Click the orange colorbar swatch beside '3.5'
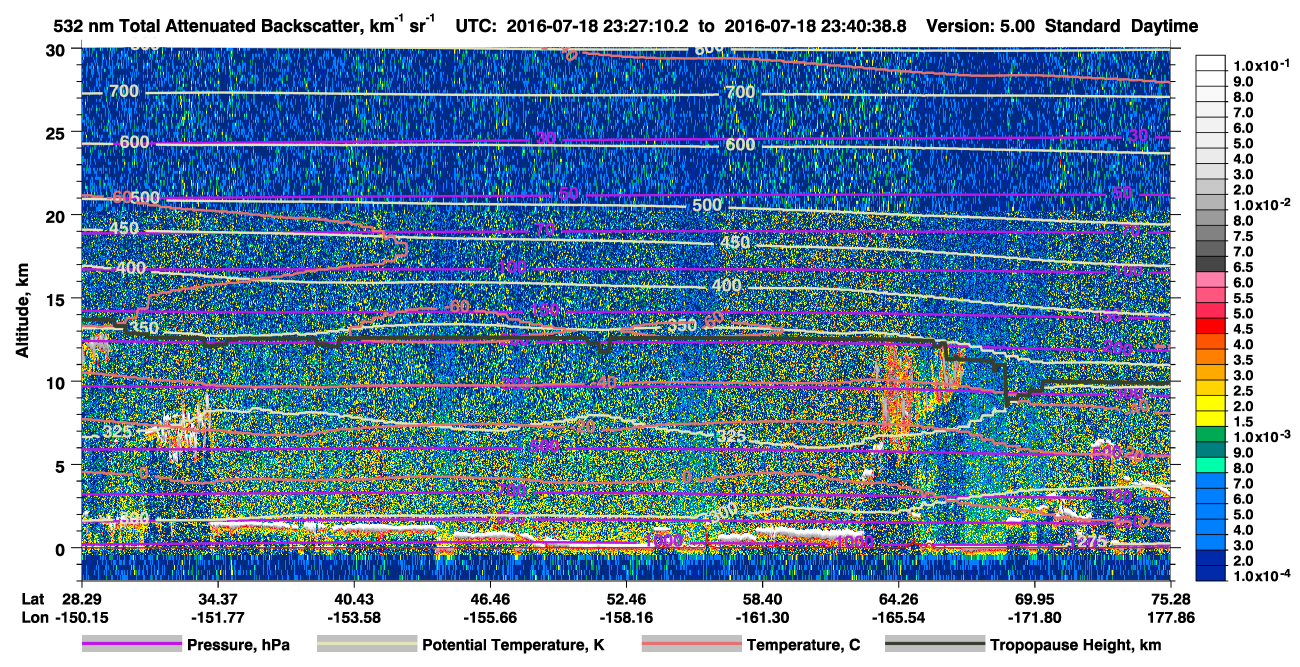This screenshot has height=667, width=1300. (1211, 358)
